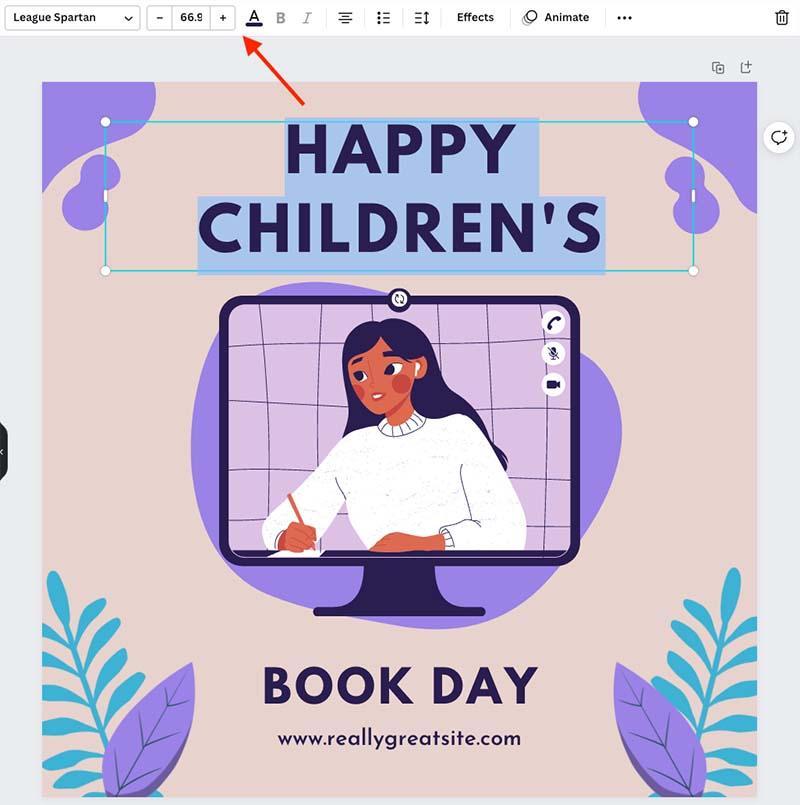Viewport: 800px width, 805px height.
Task: Open the Effects panel
Action: [x=475, y=17]
